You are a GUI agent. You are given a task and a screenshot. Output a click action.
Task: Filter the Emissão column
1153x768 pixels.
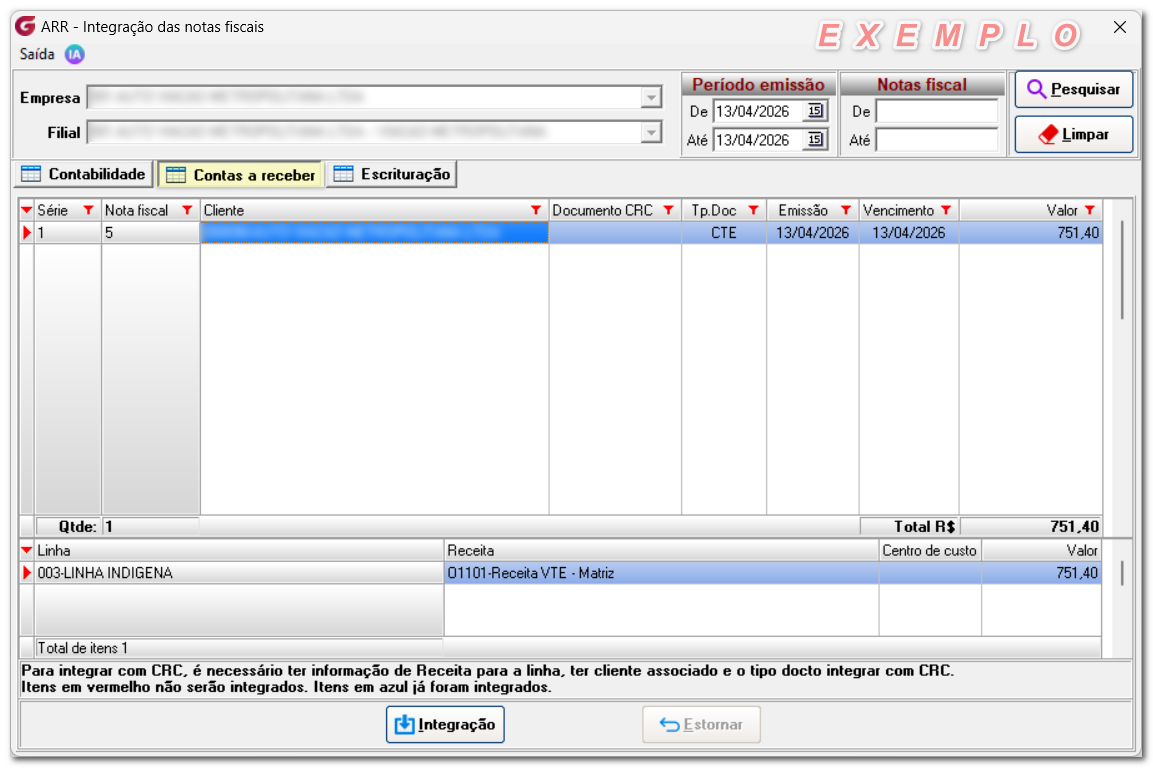[846, 210]
